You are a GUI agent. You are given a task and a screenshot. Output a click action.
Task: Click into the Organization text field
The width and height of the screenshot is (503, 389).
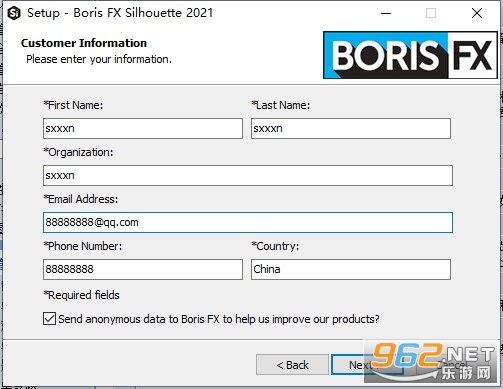(x=248, y=175)
